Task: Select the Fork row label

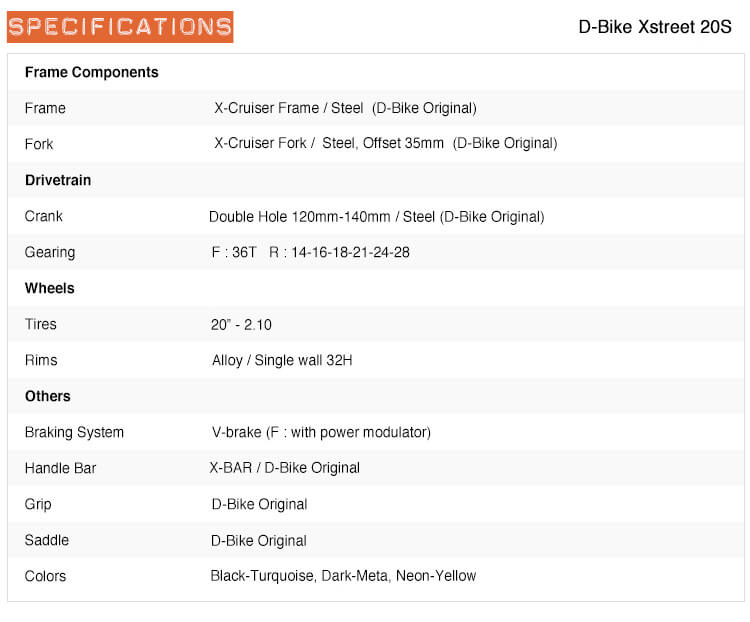Action: 39,144
